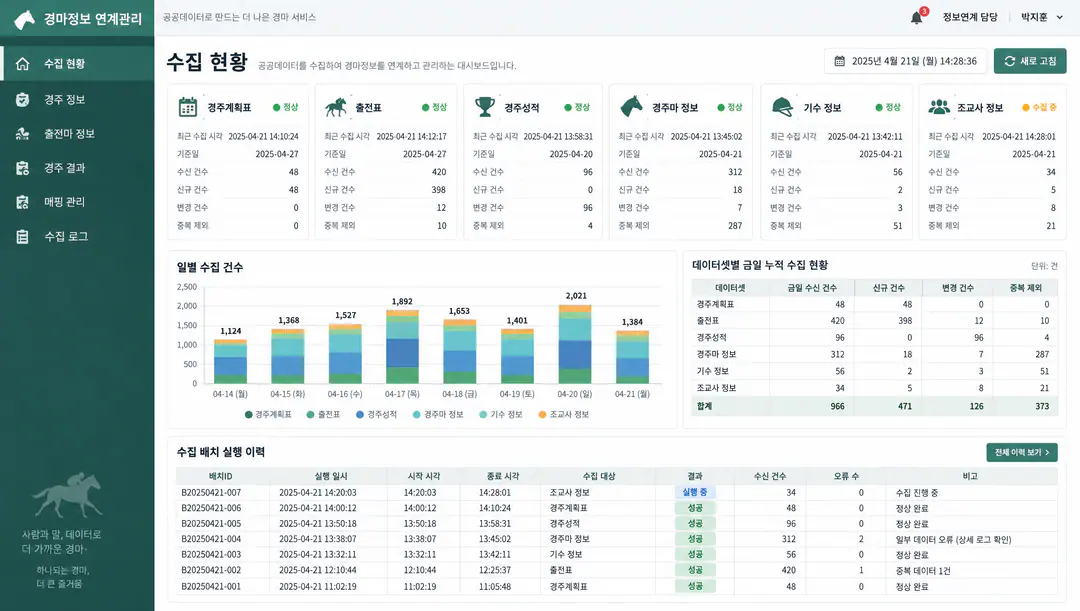Click 일부 데이터 오류 (상세 로그 확인) note
1080x611 pixels.
953,539
